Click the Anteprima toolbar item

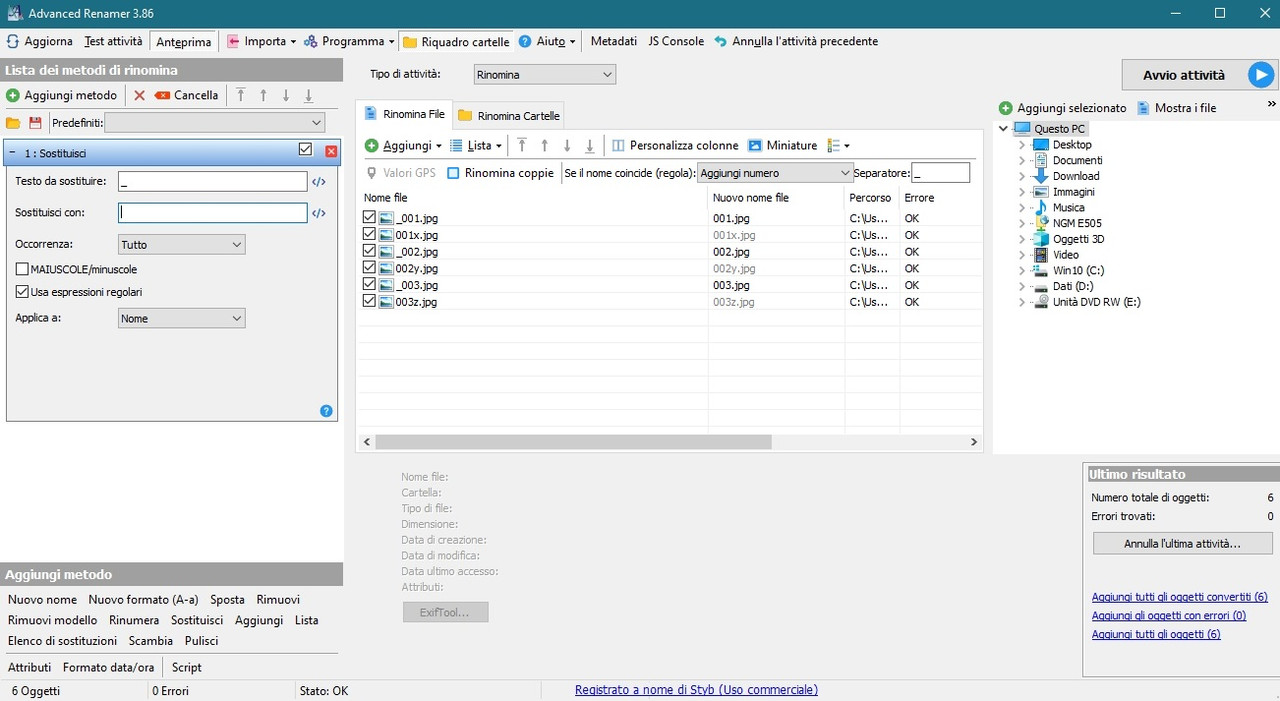tap(184, 41)
